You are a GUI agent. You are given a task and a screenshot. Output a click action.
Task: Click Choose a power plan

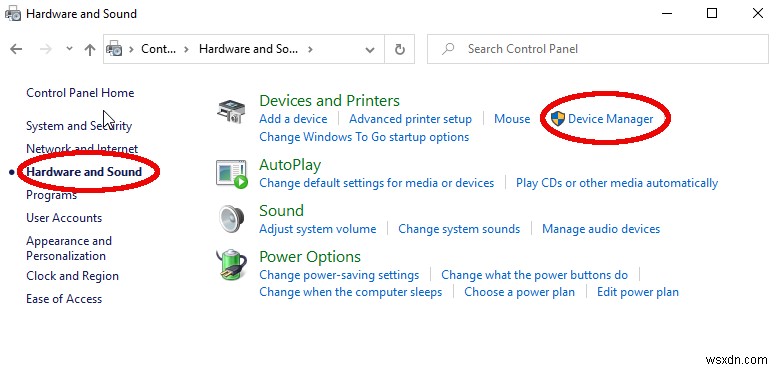pos(519,292)
